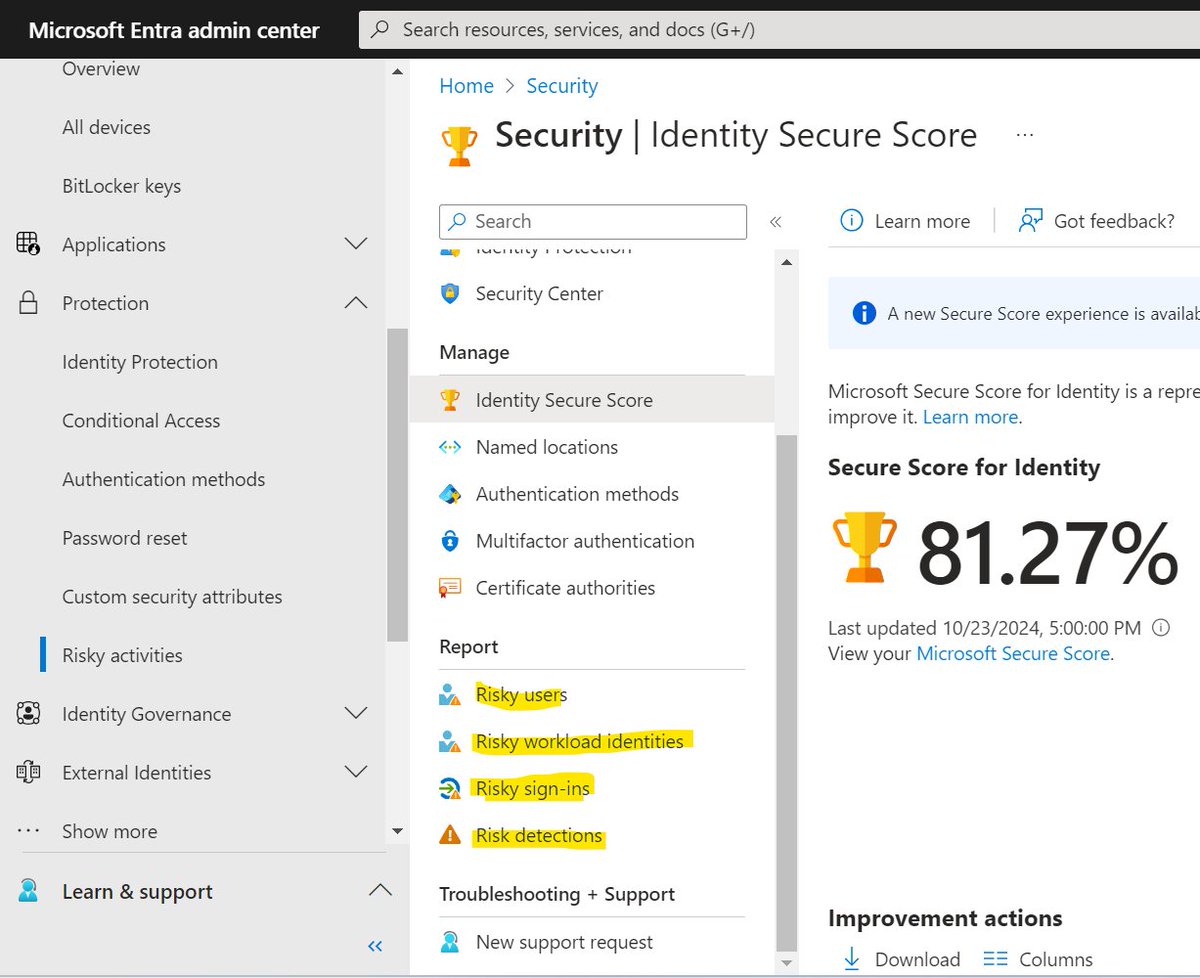1200x978 pixels.
Task: Click the Named locations icon
Action: 450,447
